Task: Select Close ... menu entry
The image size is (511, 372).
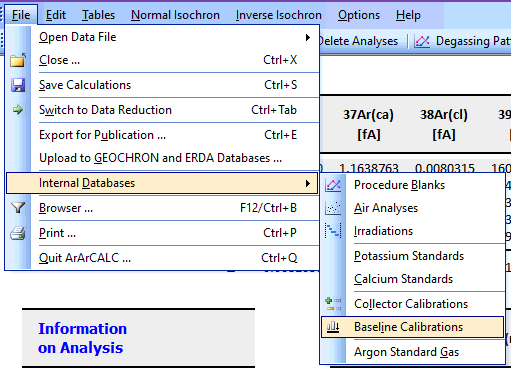Action: [x=162, y=60]
